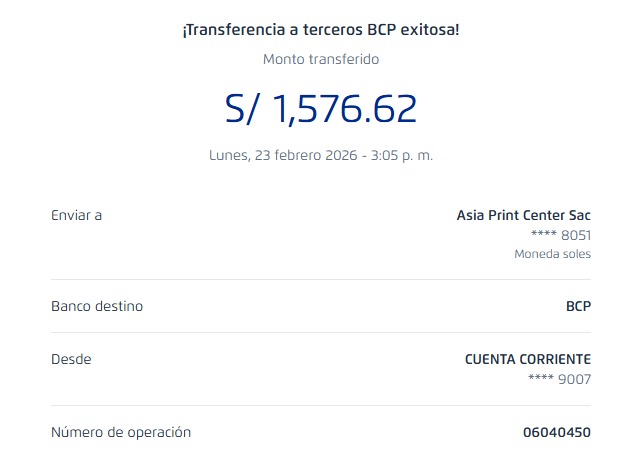This screenshot has height=453, width=621.
Task: Click the "Número de operación" label
Action: (121, 432)
